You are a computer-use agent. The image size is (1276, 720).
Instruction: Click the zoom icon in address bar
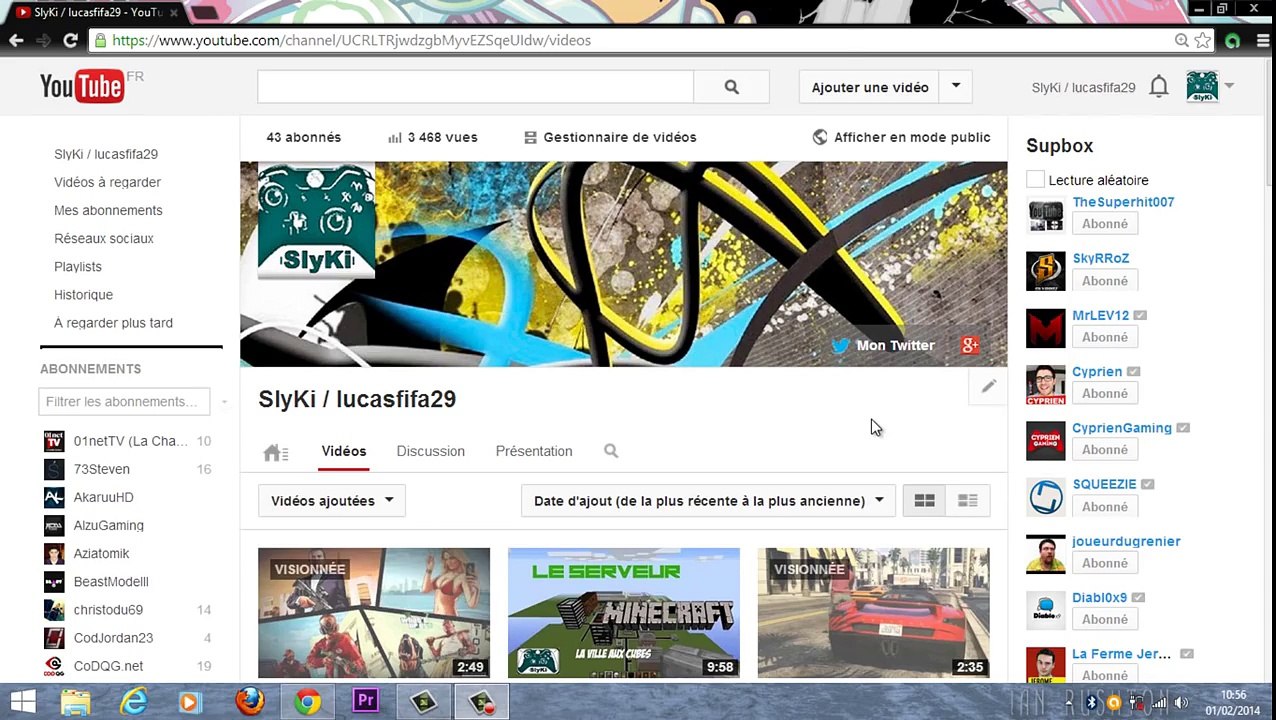(x=1182, y=40)
